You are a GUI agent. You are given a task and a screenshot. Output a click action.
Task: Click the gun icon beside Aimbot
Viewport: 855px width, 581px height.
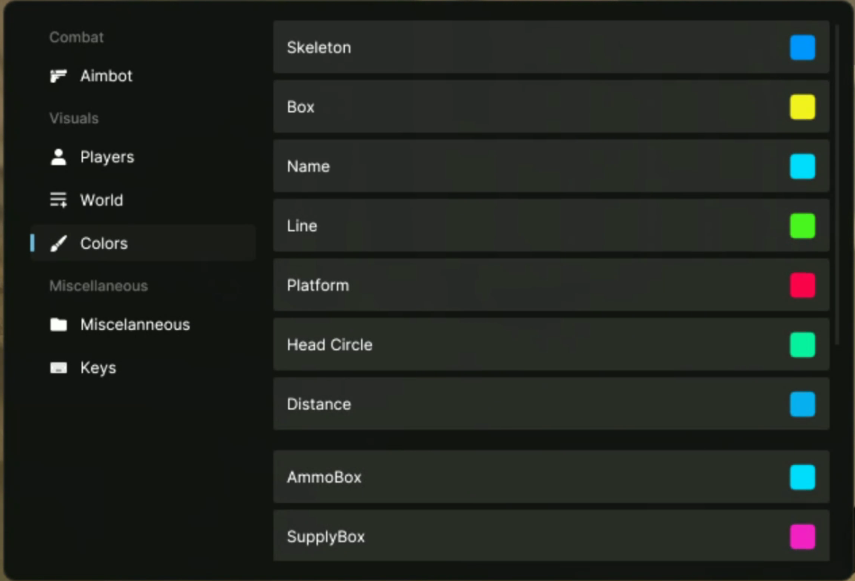coord(58,76)
